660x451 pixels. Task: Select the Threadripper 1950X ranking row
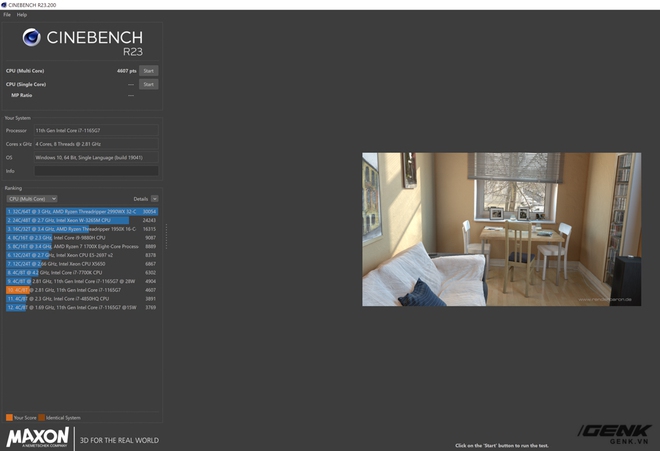click(82, 229)
